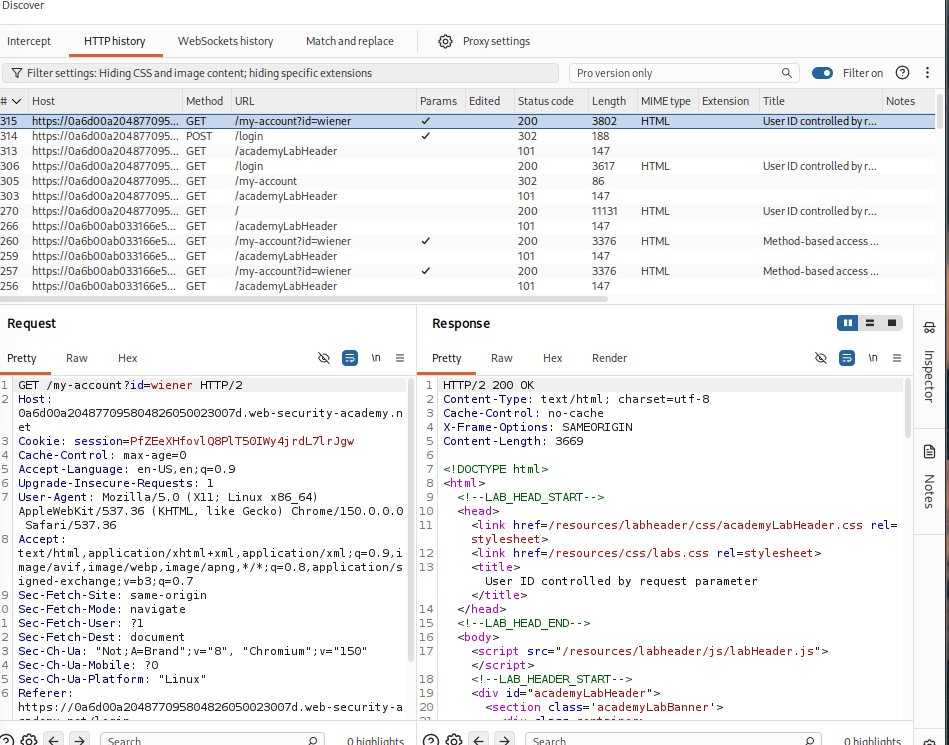Open the three-dot options menu next to Filter on
Screen dimensions: 949x745
(927, 73)
